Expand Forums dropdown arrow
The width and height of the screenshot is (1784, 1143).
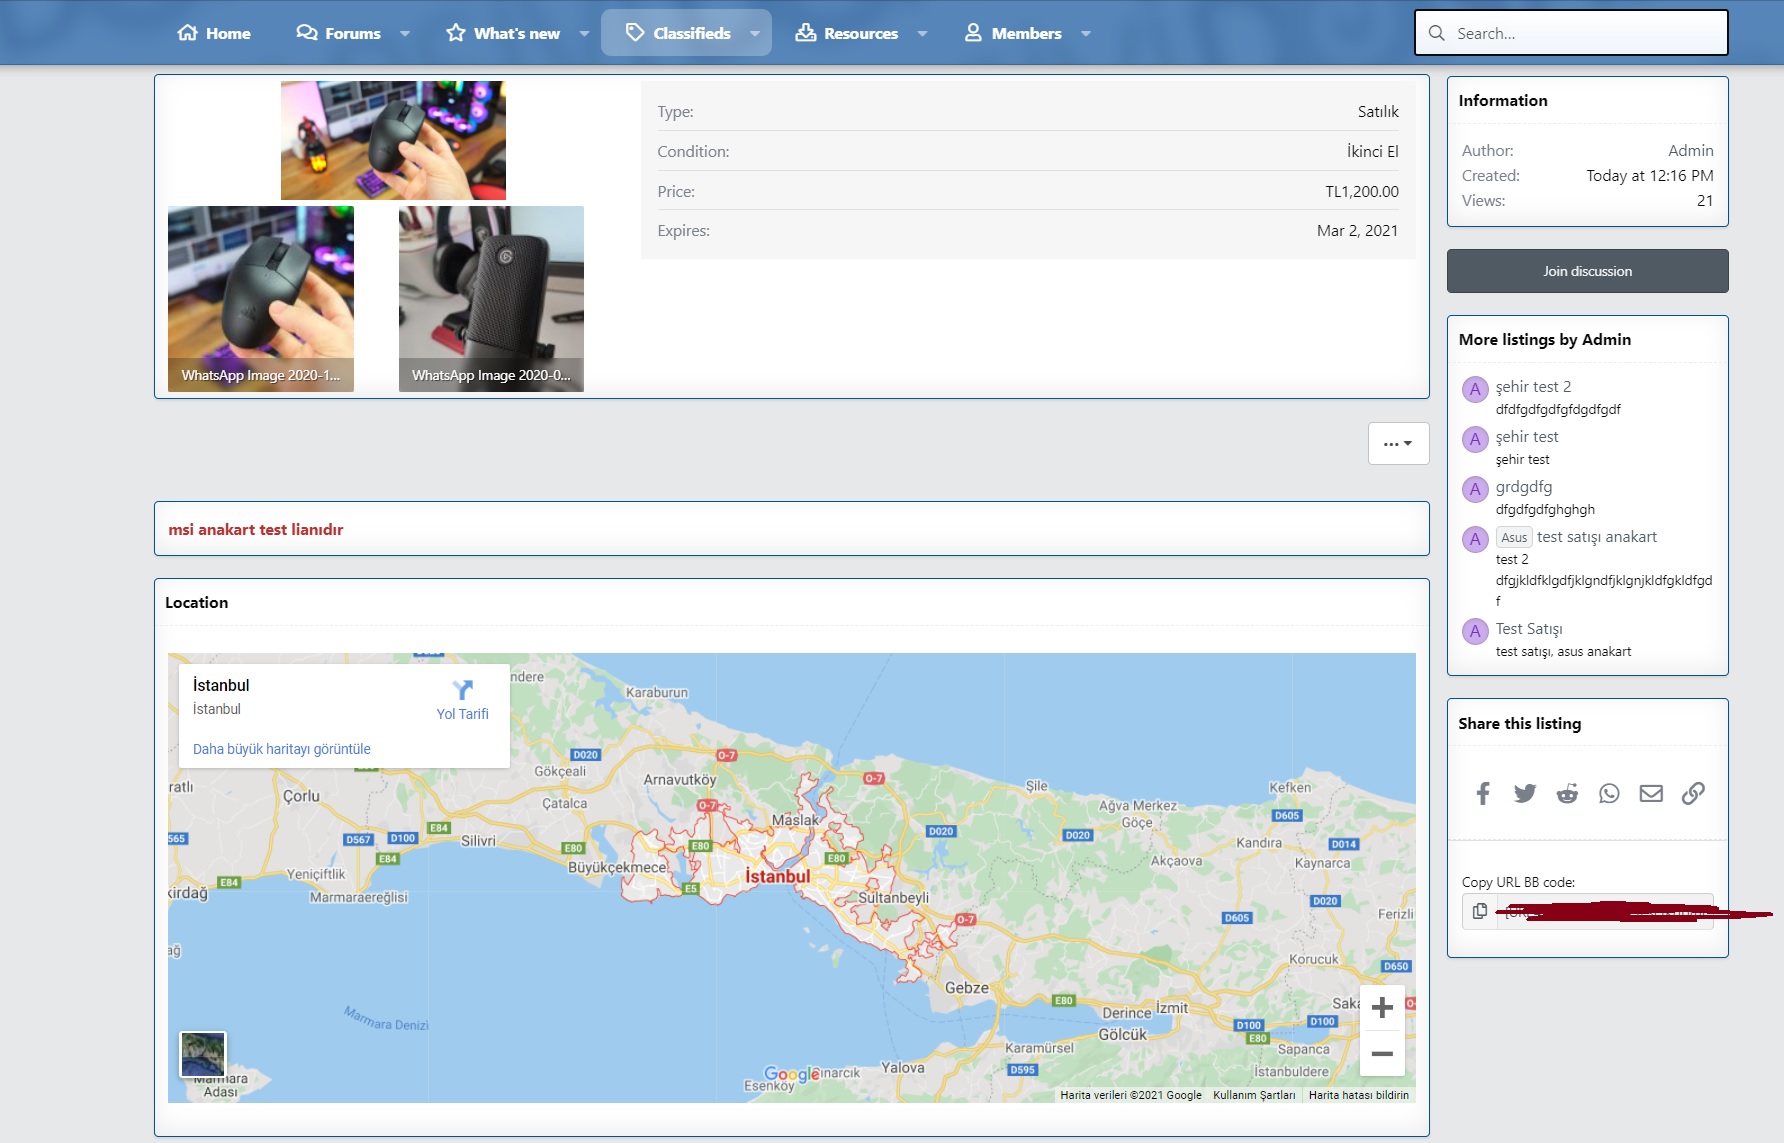405,33
